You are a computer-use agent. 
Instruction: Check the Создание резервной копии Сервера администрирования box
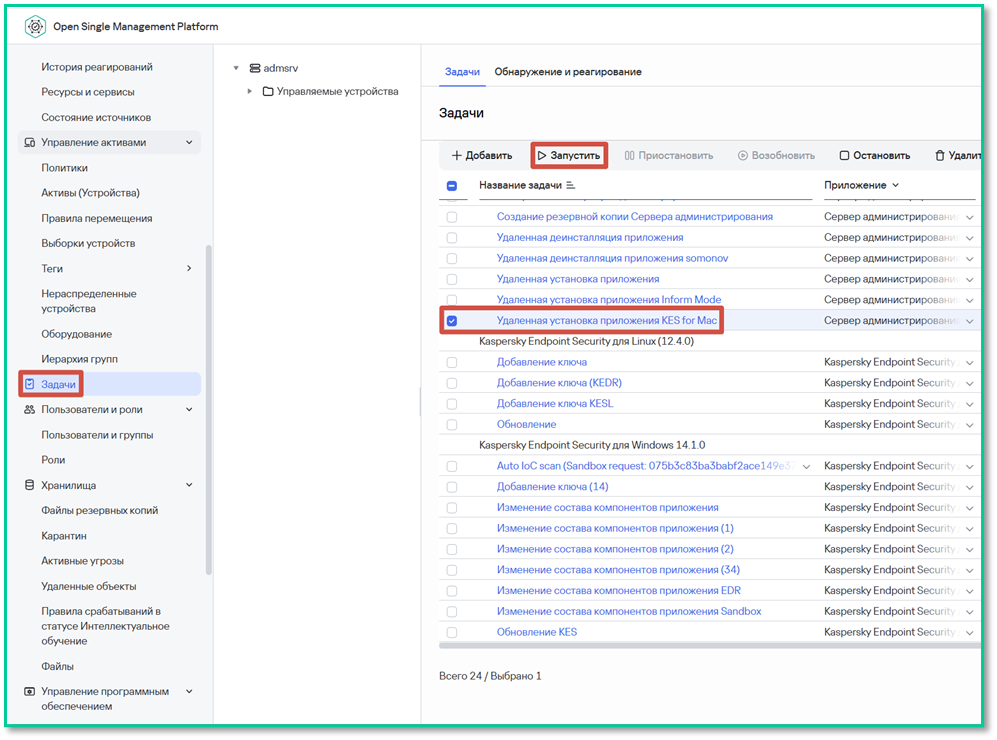452,217
